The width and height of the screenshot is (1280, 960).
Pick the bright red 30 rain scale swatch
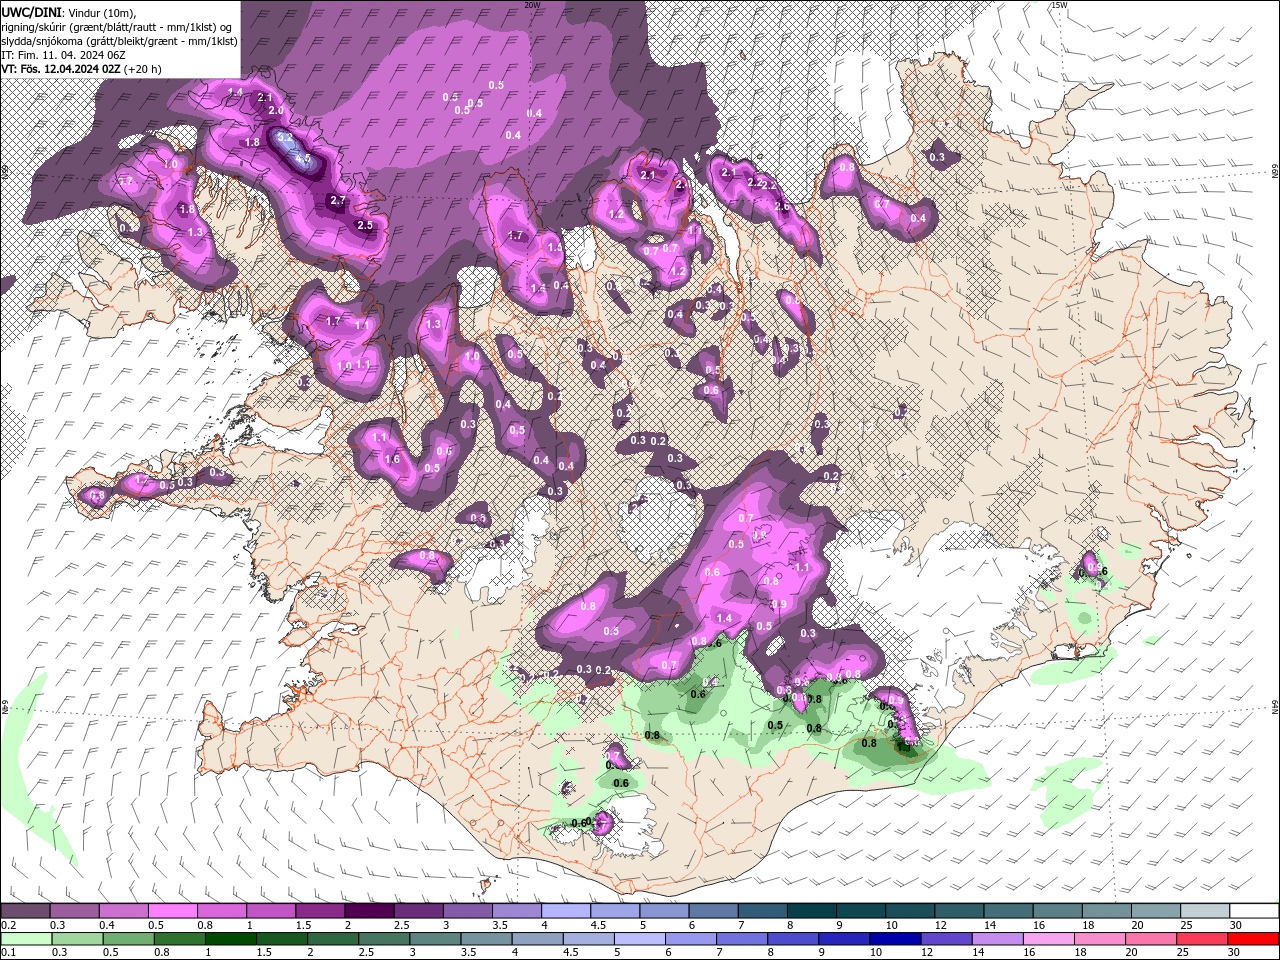[1251, 939]
